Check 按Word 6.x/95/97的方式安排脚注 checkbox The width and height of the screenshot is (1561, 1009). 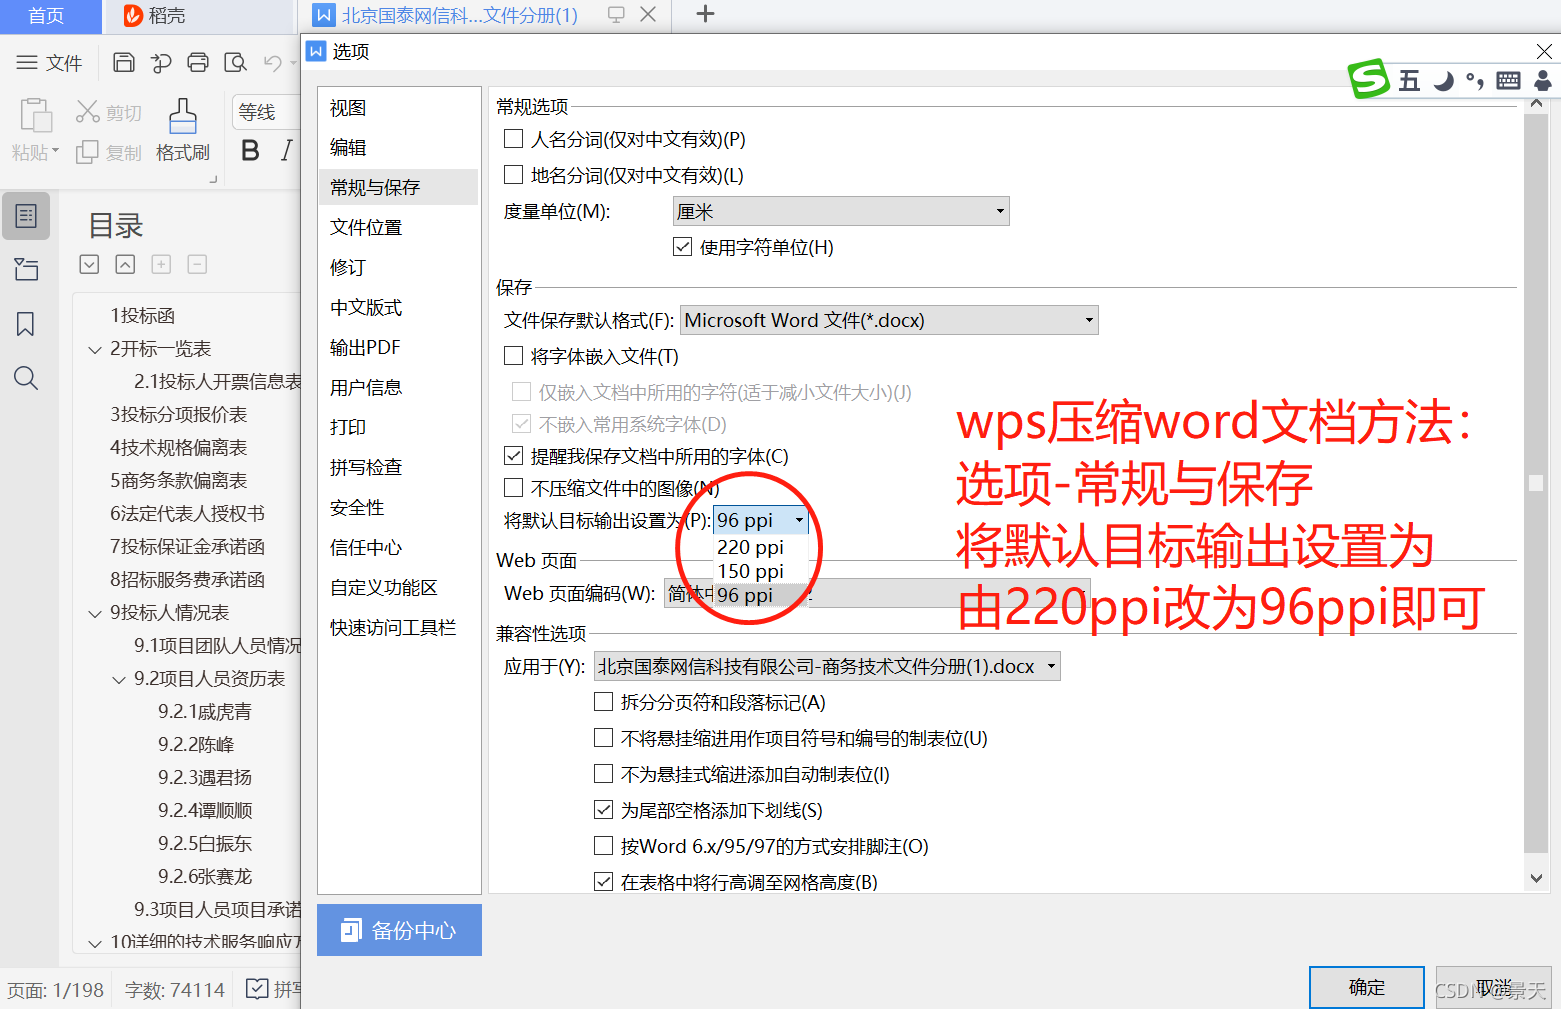coord(604,846)
